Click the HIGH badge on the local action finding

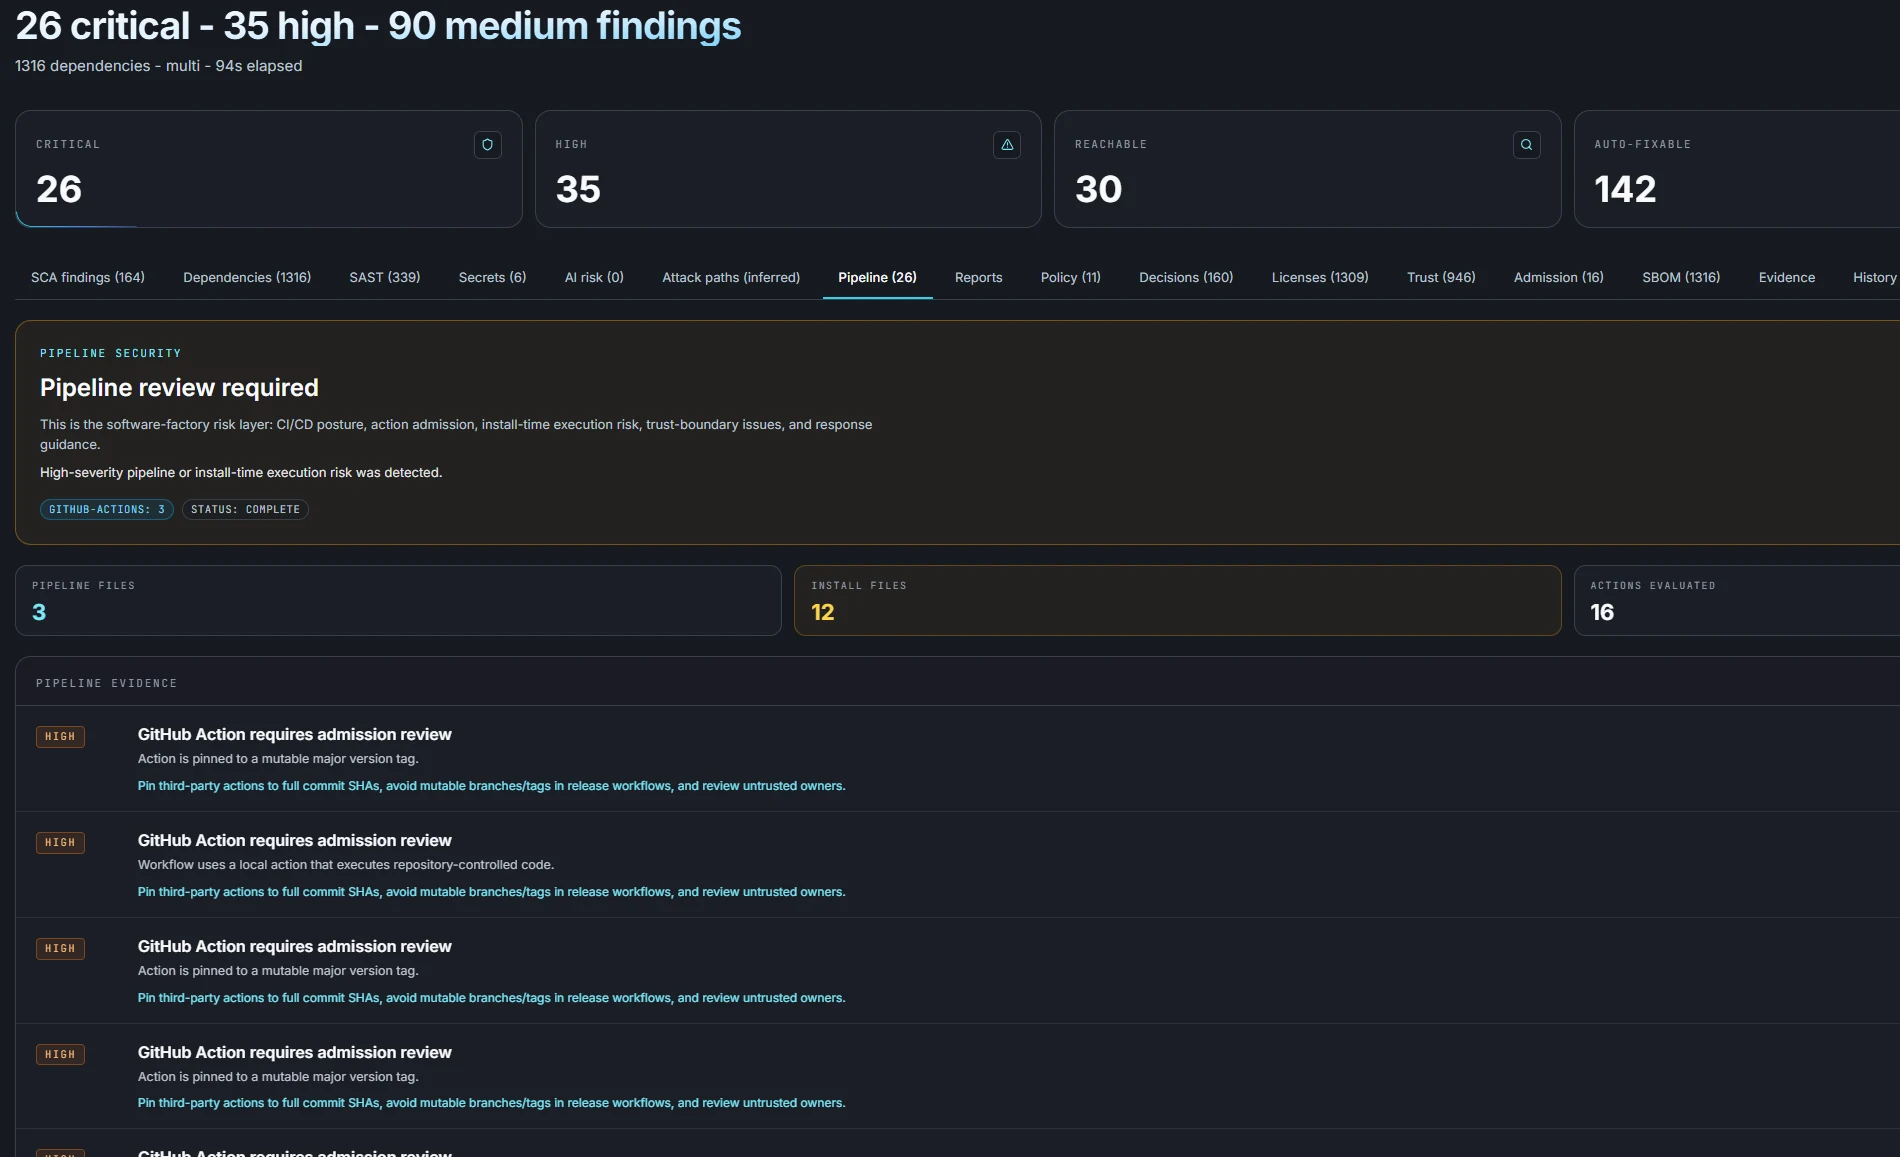pyautogui.click(x=60, y=843)
